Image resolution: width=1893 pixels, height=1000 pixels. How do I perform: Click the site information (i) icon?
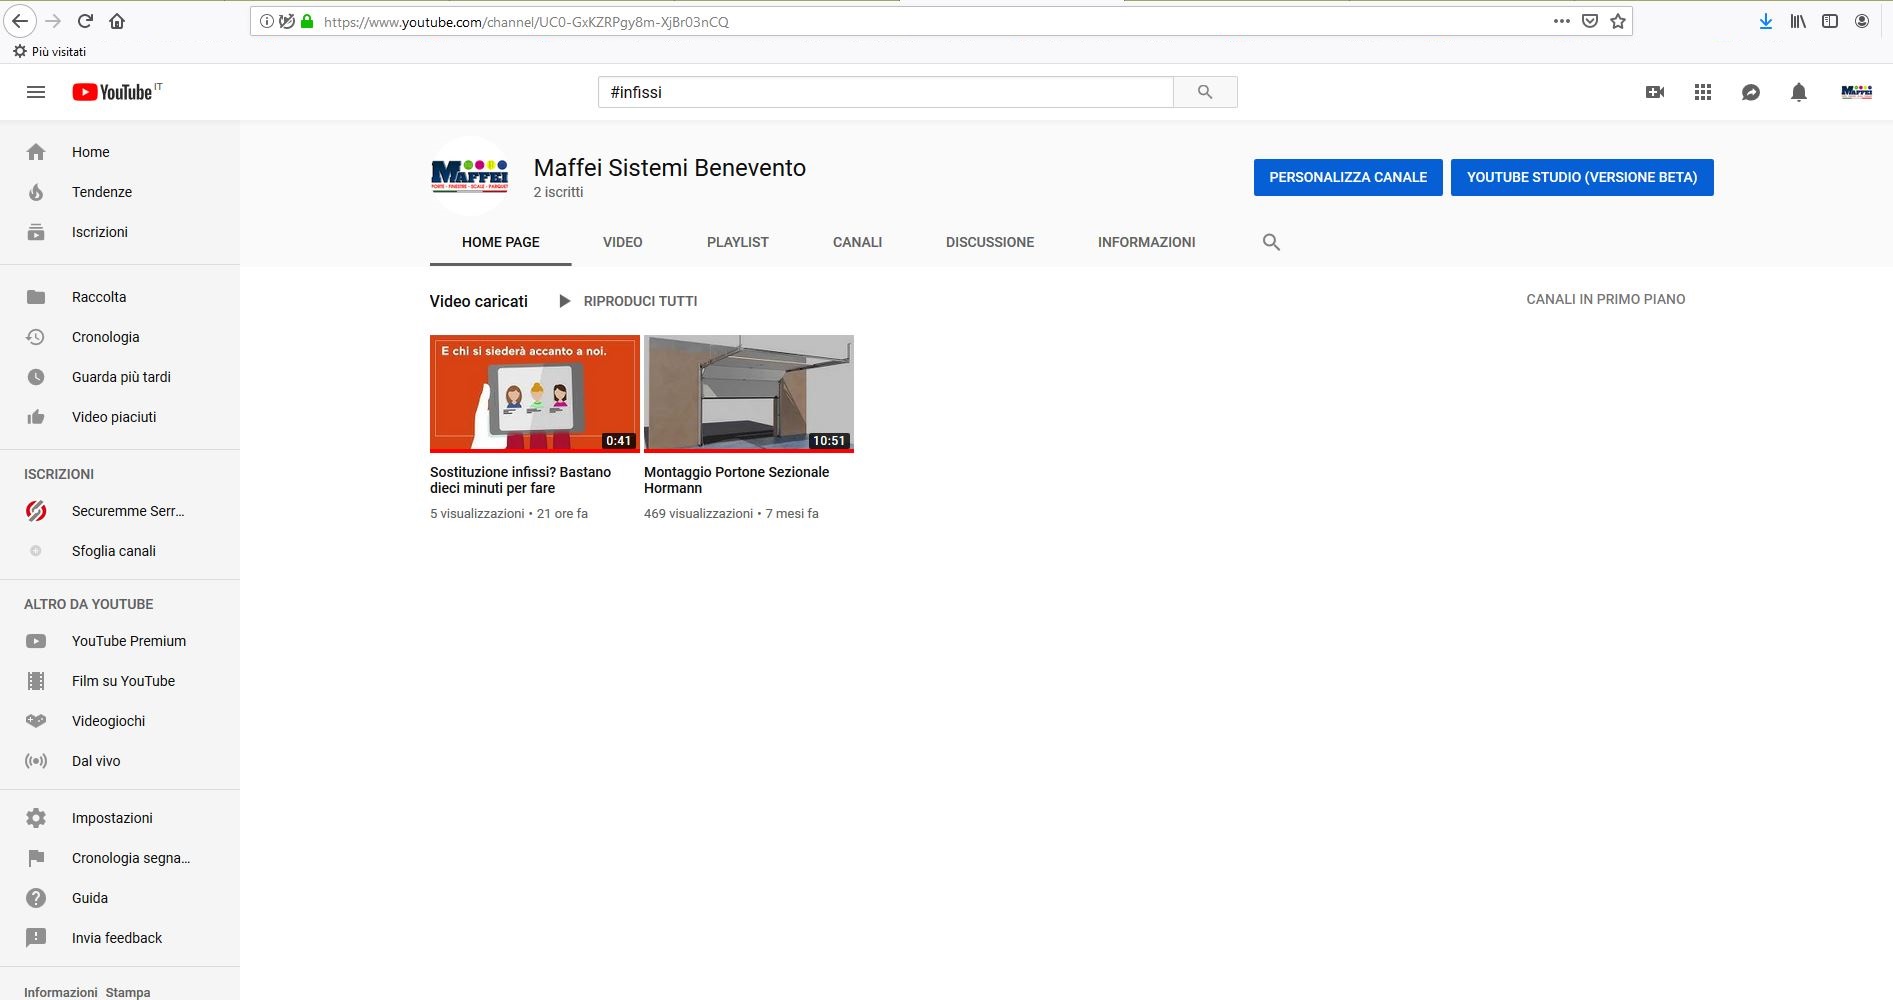pyautogui.click(x=267, y=21)
